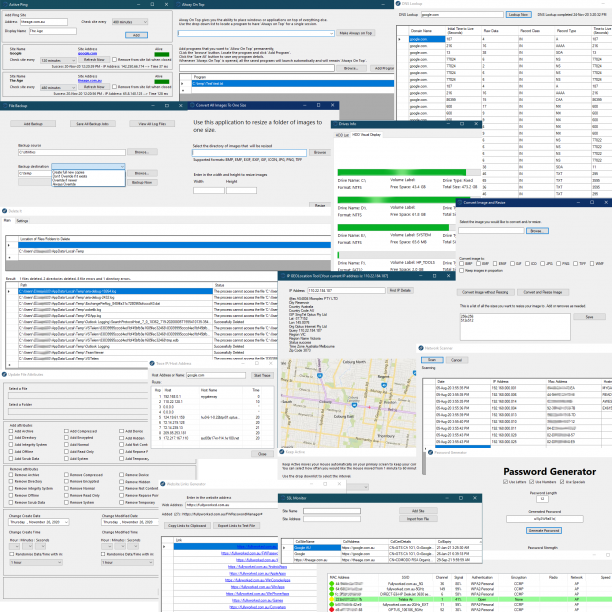The image size is (612, 612).
Task: Click the Always On Top window title icon
Action: click(178, 4)
